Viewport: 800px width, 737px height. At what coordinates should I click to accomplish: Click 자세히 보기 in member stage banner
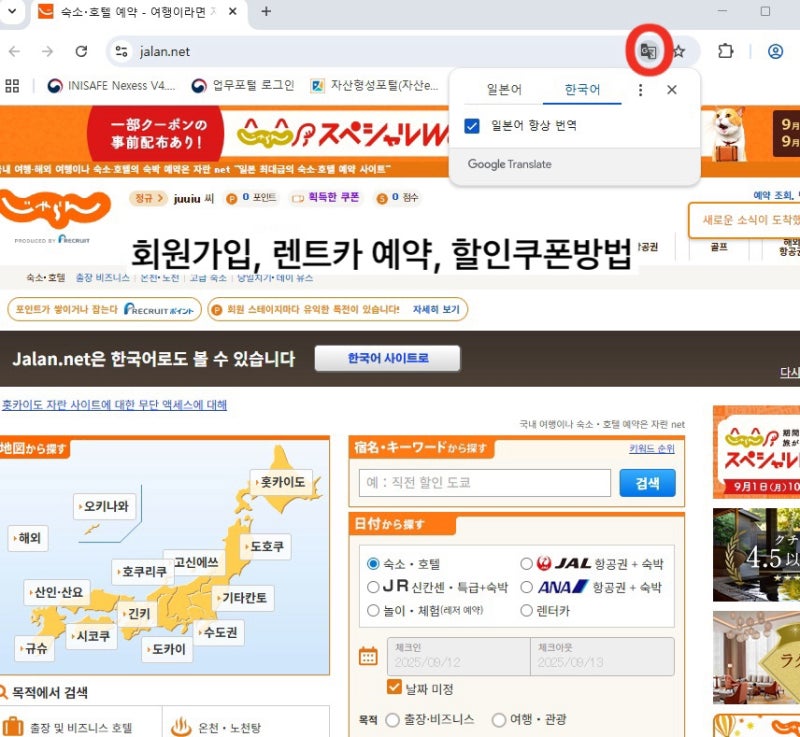pyautogui.click(x=436, y=310)
